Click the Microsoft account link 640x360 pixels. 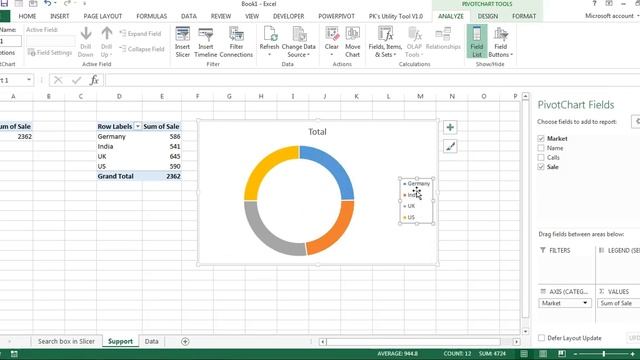[x=609, y=16]
